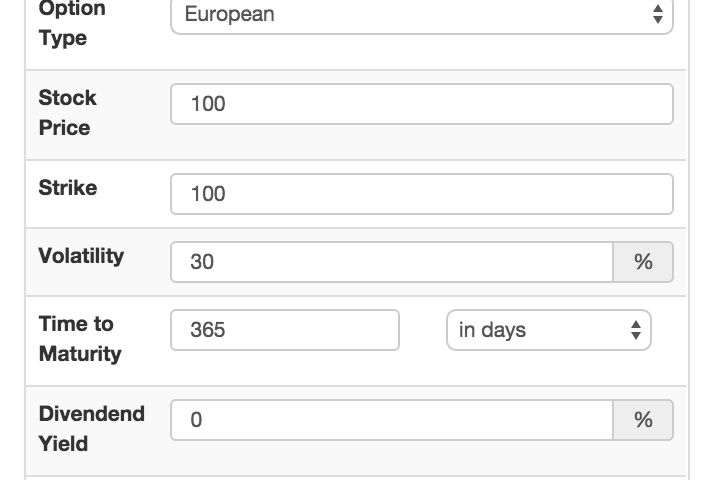Focus the Strike input field
726x480 pixels.
click(x=421, y=194)
